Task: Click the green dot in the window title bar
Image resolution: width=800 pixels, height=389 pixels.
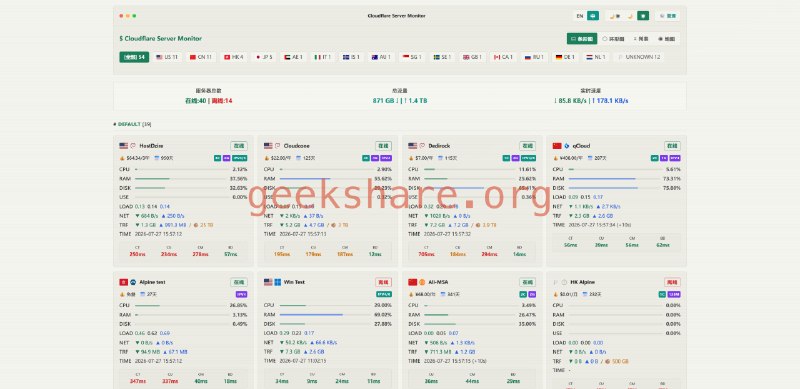Action: coord(134,16)
